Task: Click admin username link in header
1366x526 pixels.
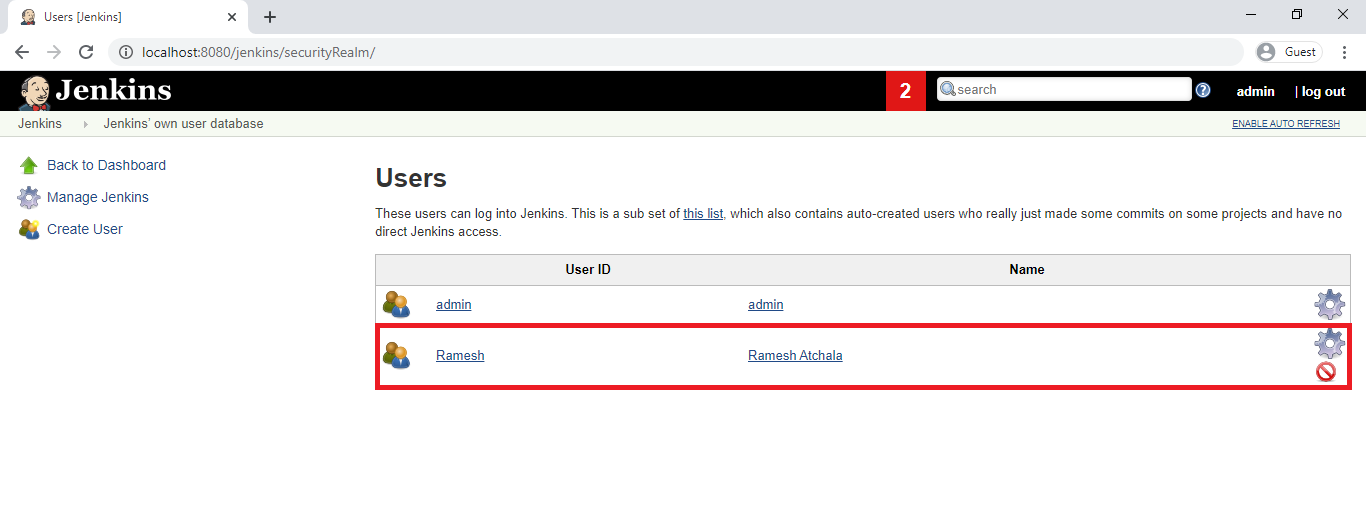Action: (x=1256, y=91)
